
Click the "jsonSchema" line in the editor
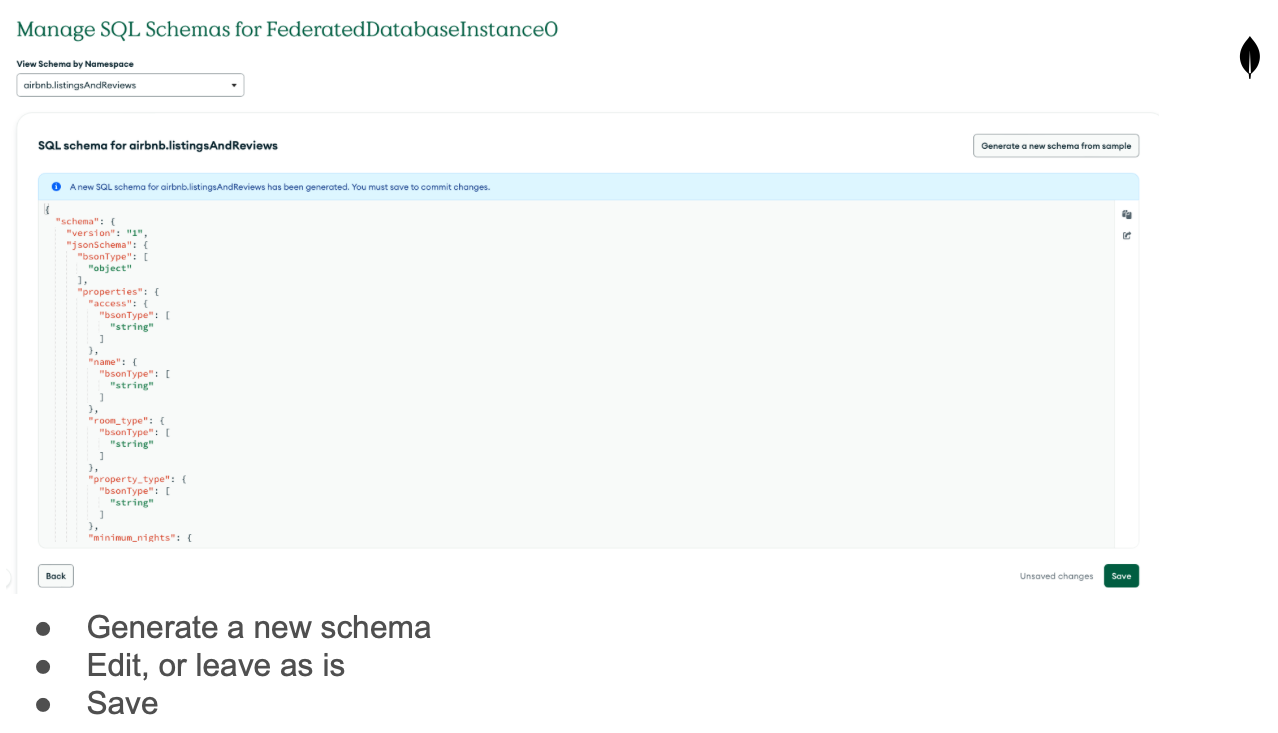[107, 245]
